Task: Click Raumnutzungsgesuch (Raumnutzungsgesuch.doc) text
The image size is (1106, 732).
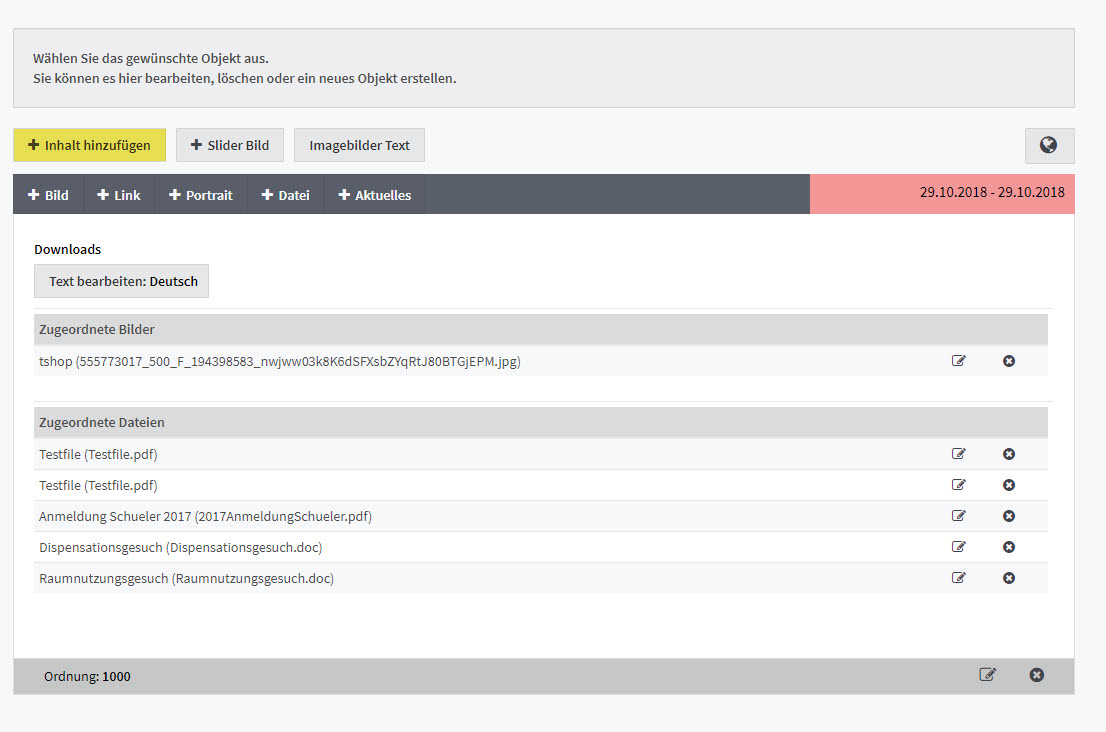Action: [186, 578]
